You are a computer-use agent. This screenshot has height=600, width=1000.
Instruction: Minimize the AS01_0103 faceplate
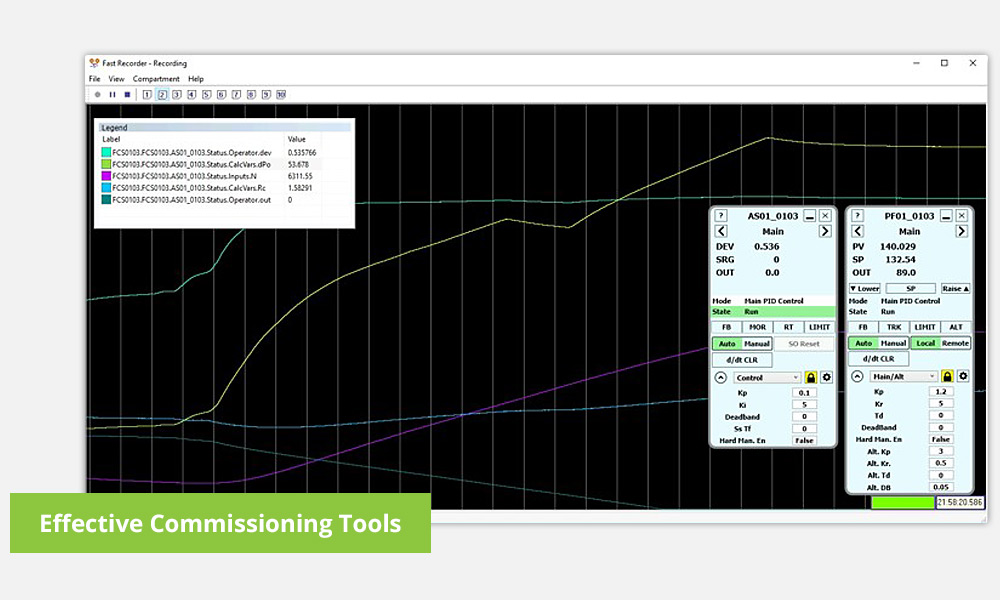coord(810,216)
